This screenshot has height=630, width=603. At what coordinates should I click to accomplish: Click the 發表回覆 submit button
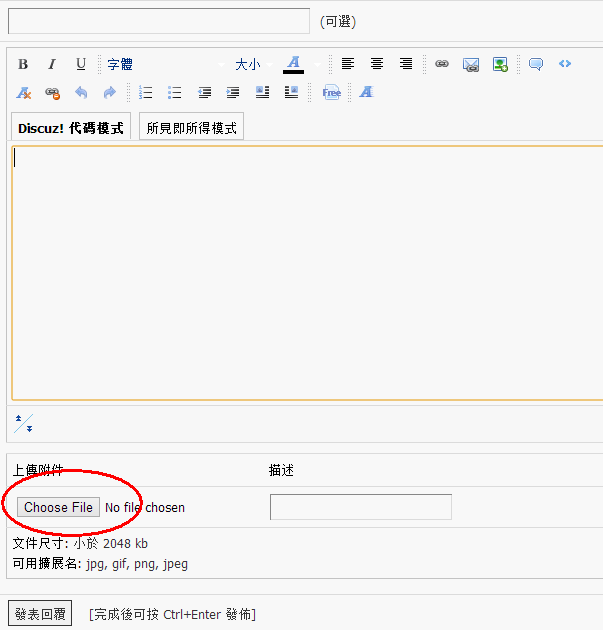coord(40,614)
